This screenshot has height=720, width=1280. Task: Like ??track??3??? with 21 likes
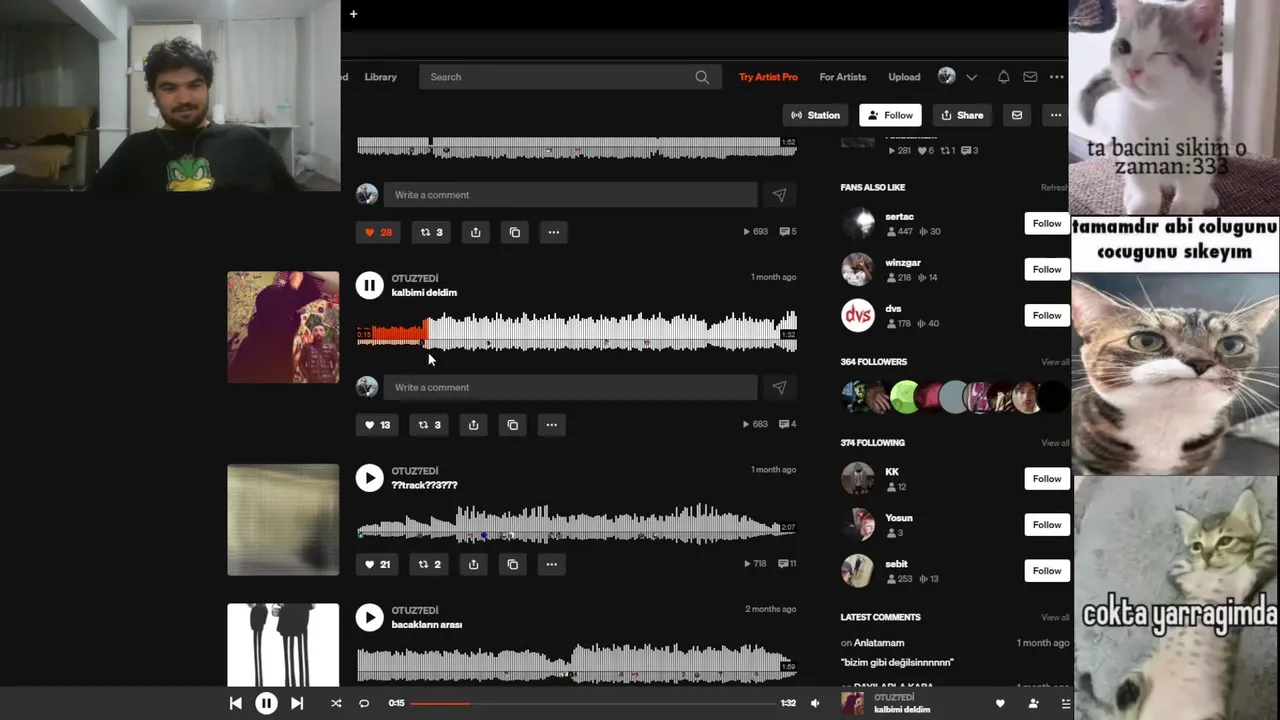tap(377, 564)
